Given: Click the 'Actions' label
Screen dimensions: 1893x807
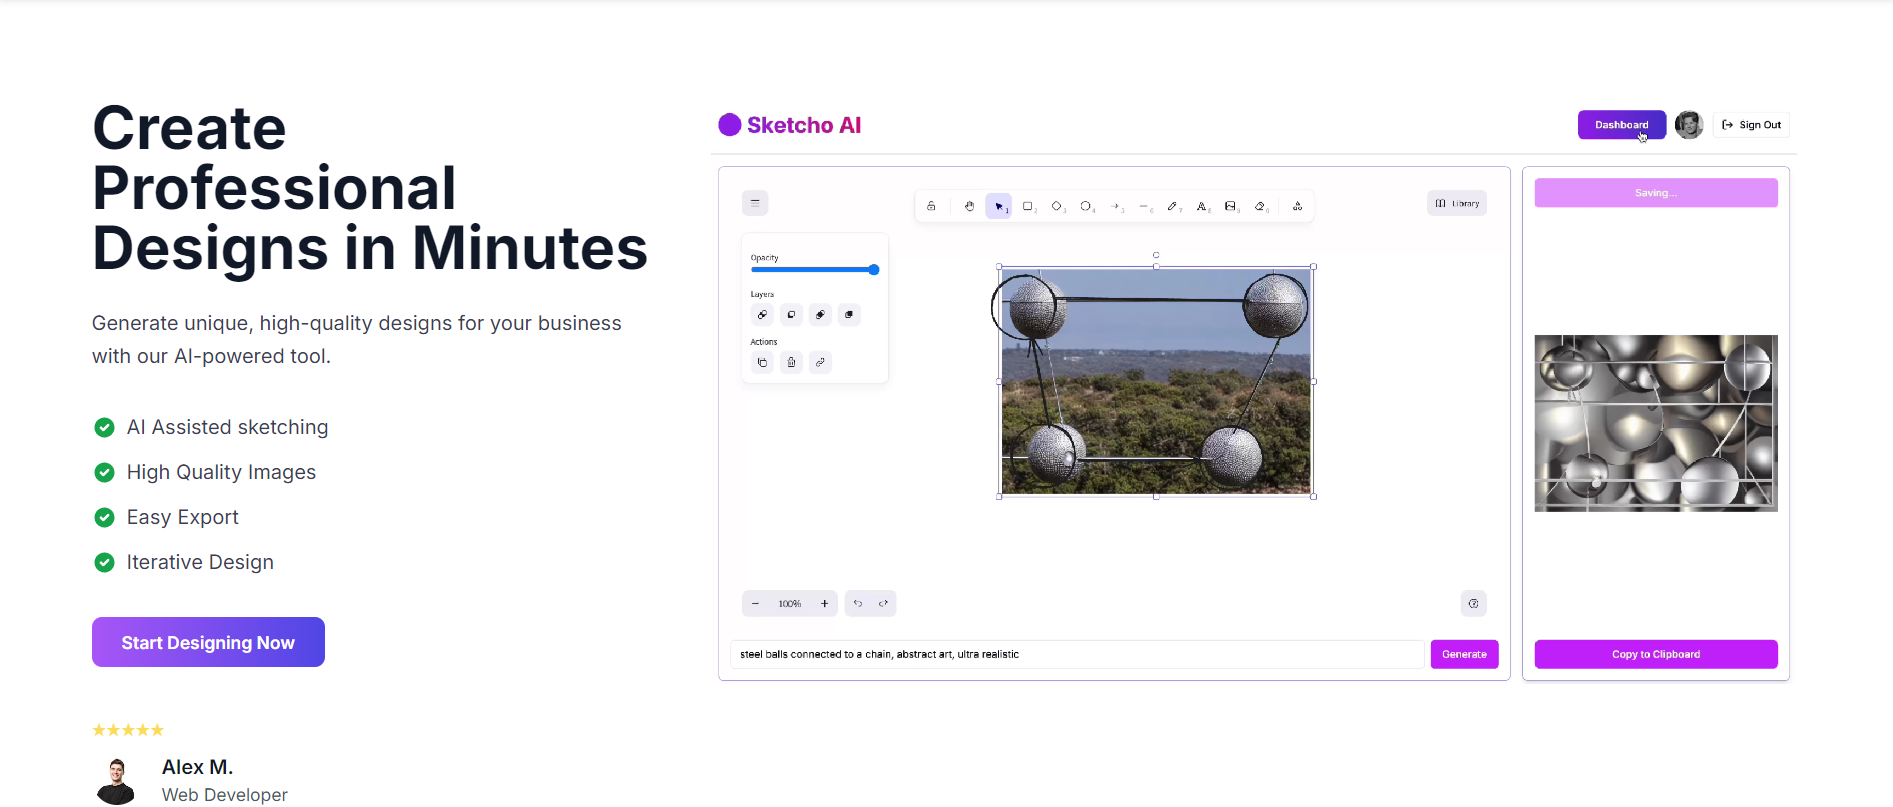Looking at the screenshot, I should point(764,342).
